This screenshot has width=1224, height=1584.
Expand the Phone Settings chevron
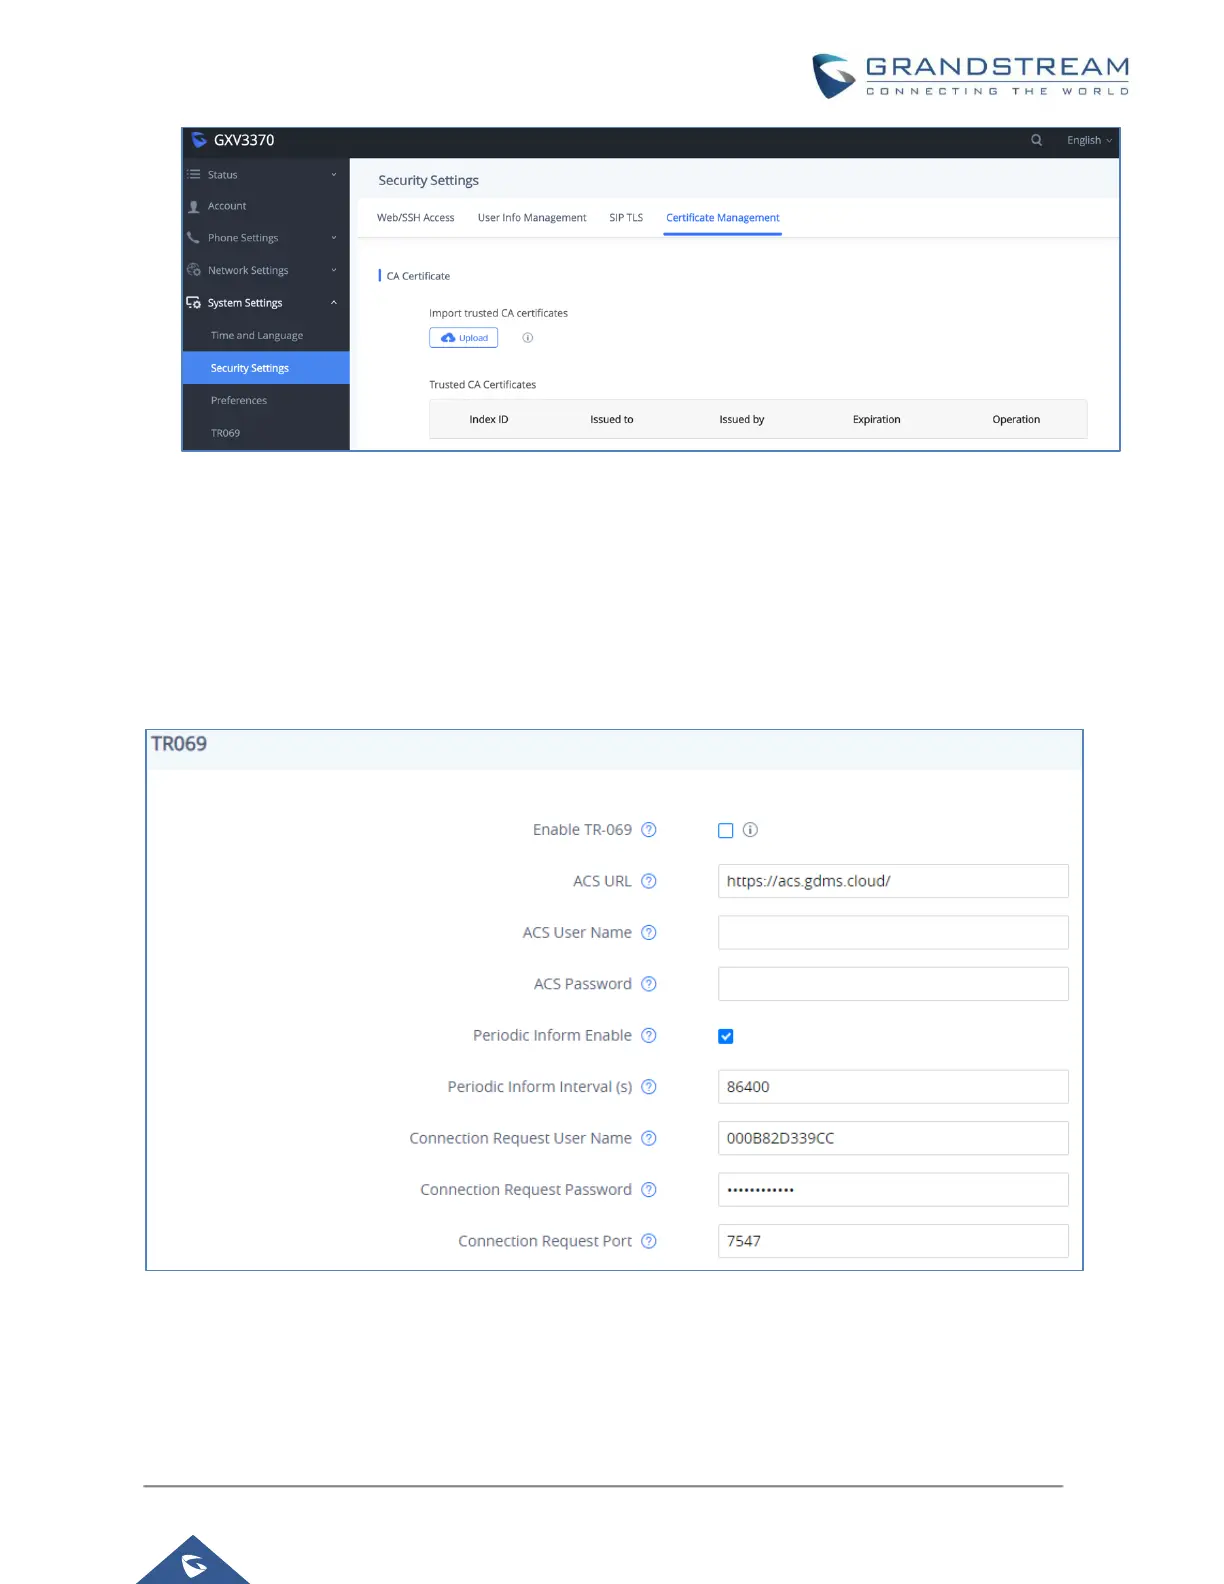pos(334,238)
